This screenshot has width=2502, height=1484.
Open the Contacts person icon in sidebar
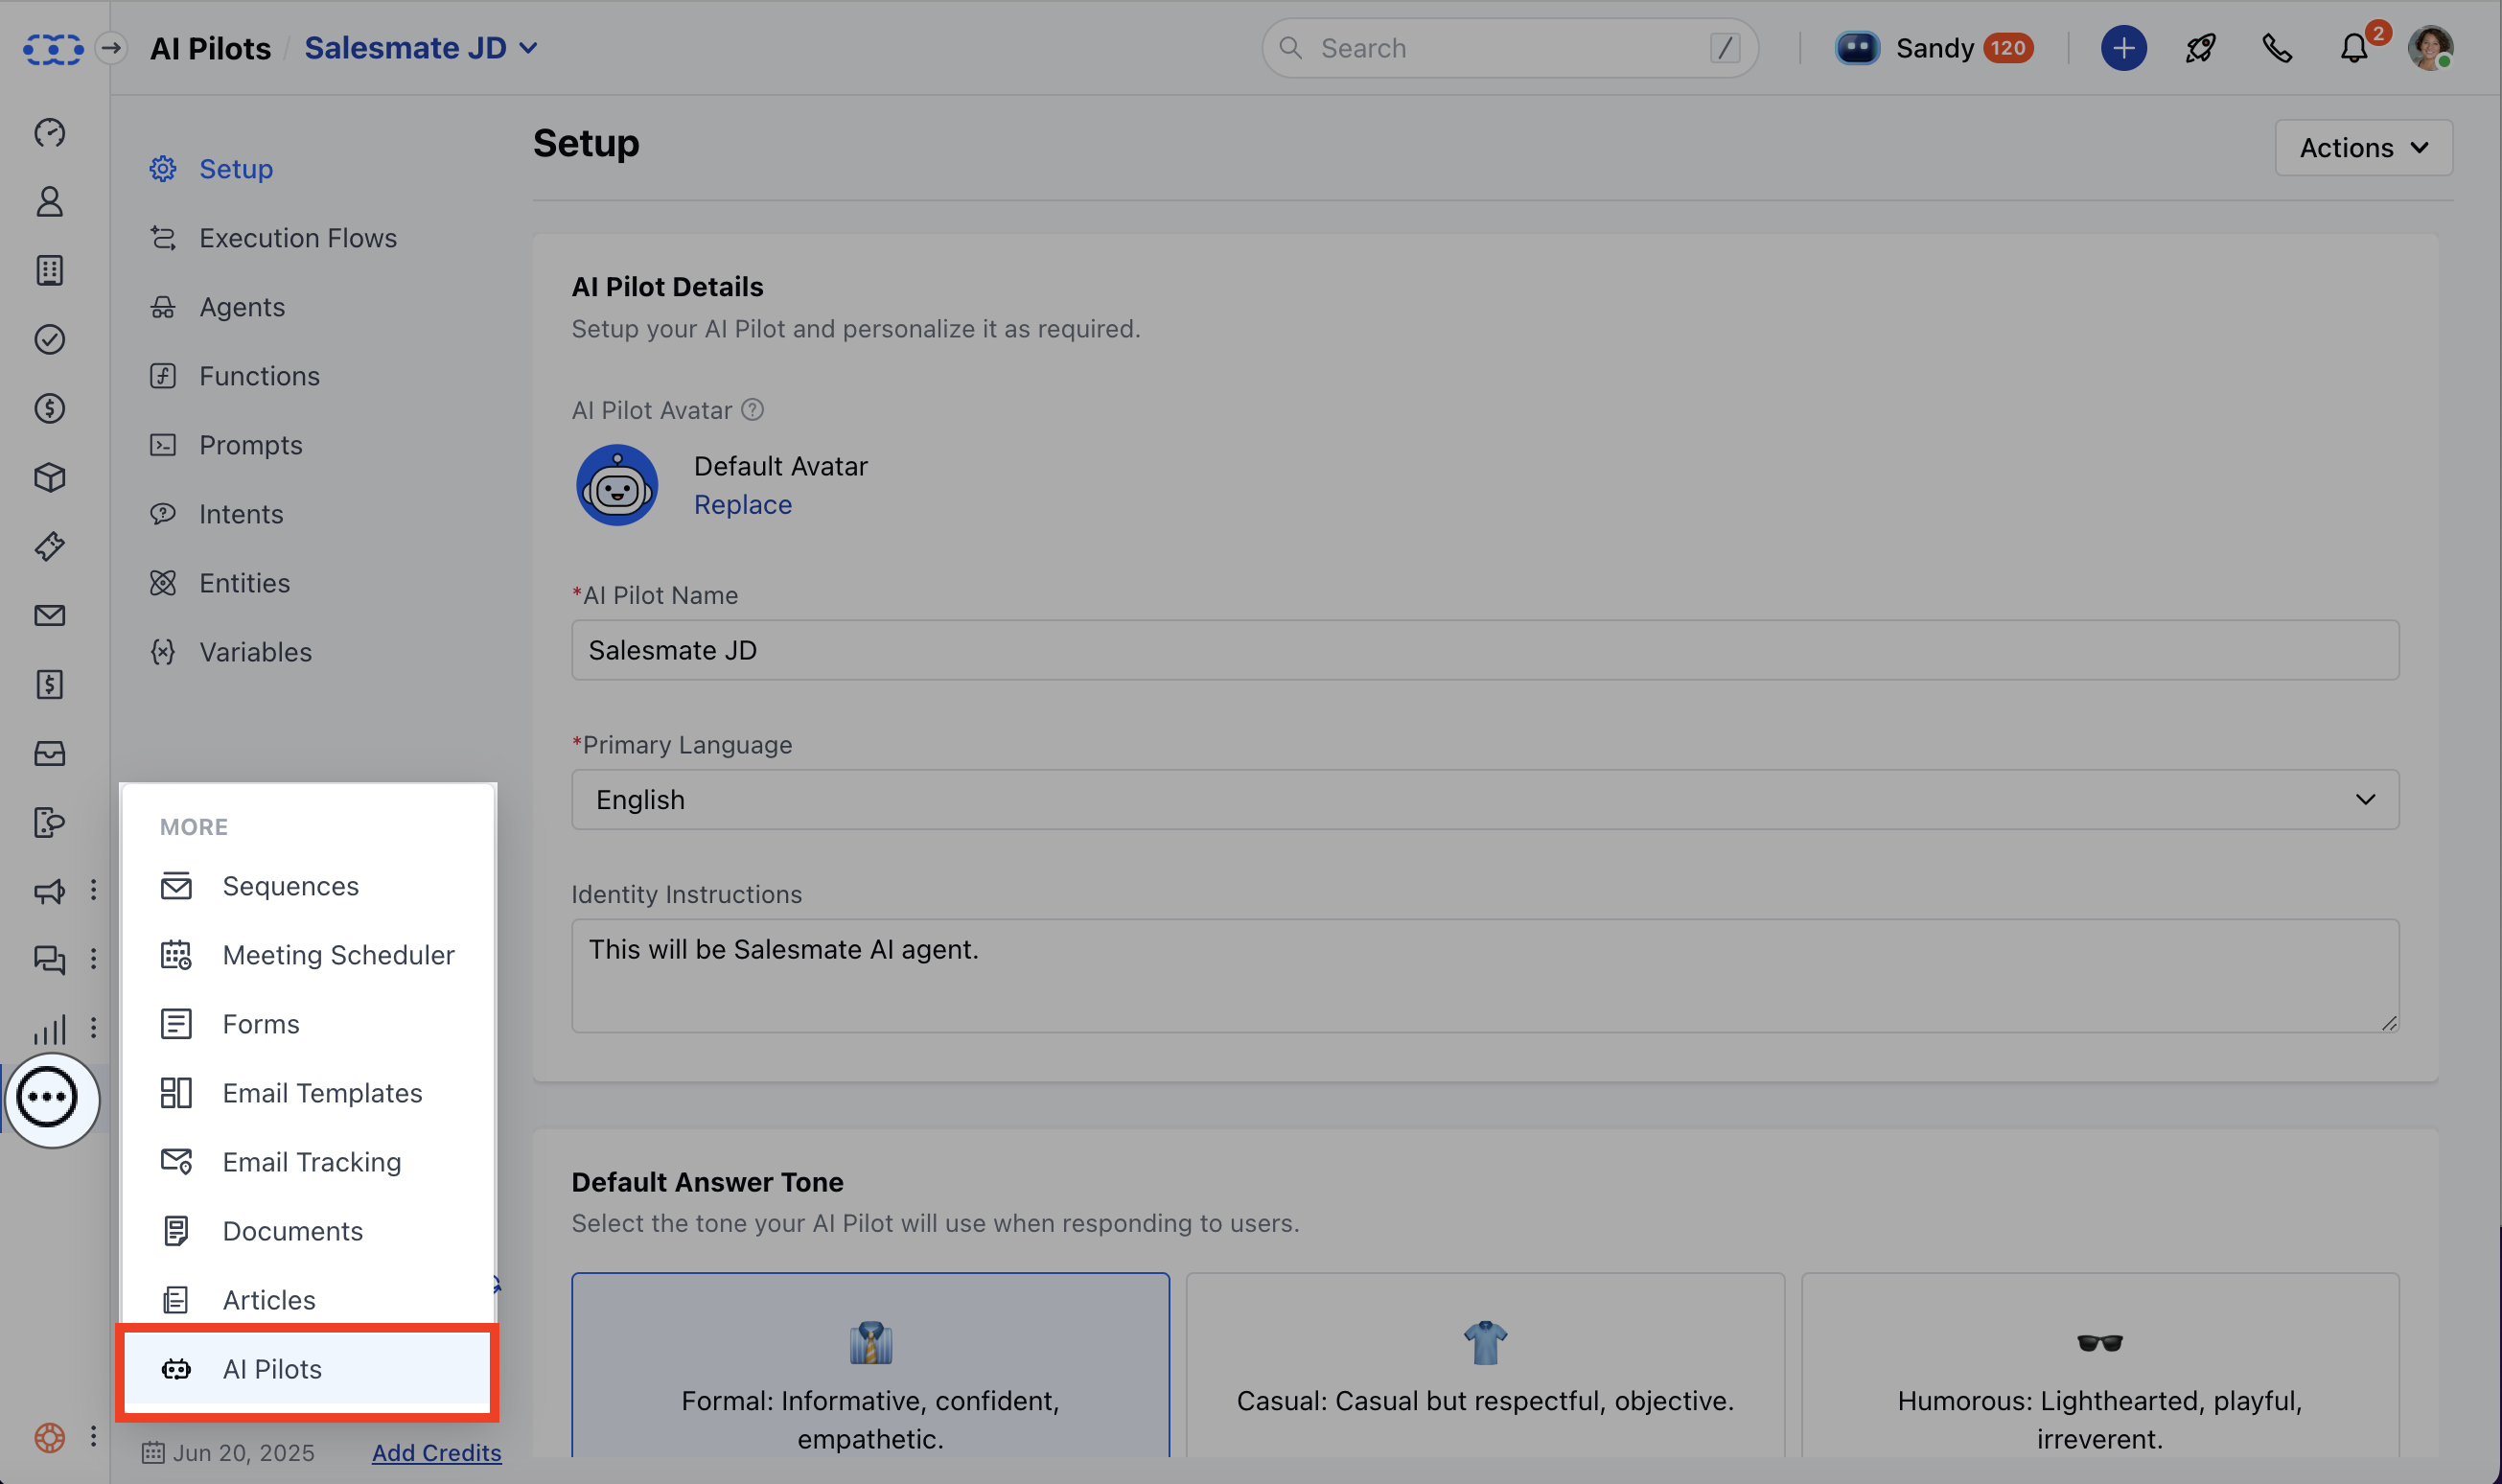pos(49,202)
